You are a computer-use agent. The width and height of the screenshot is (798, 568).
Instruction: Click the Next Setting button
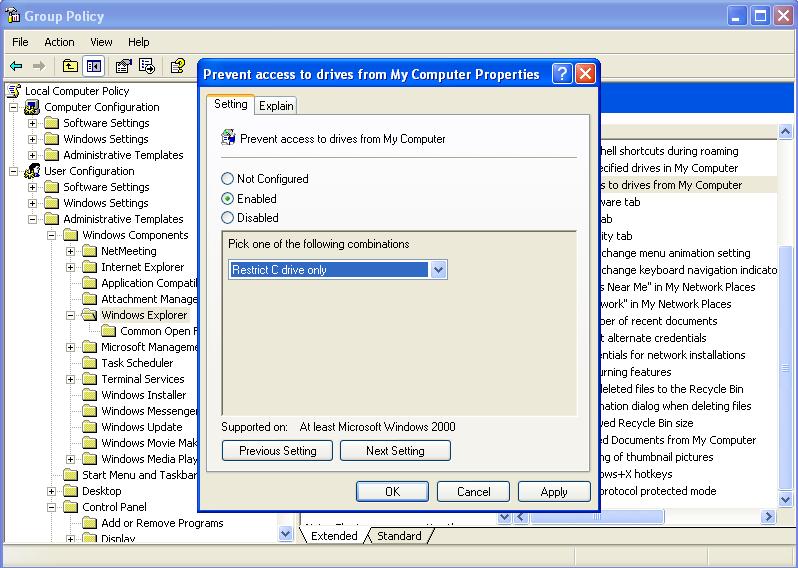click(395, 451)
